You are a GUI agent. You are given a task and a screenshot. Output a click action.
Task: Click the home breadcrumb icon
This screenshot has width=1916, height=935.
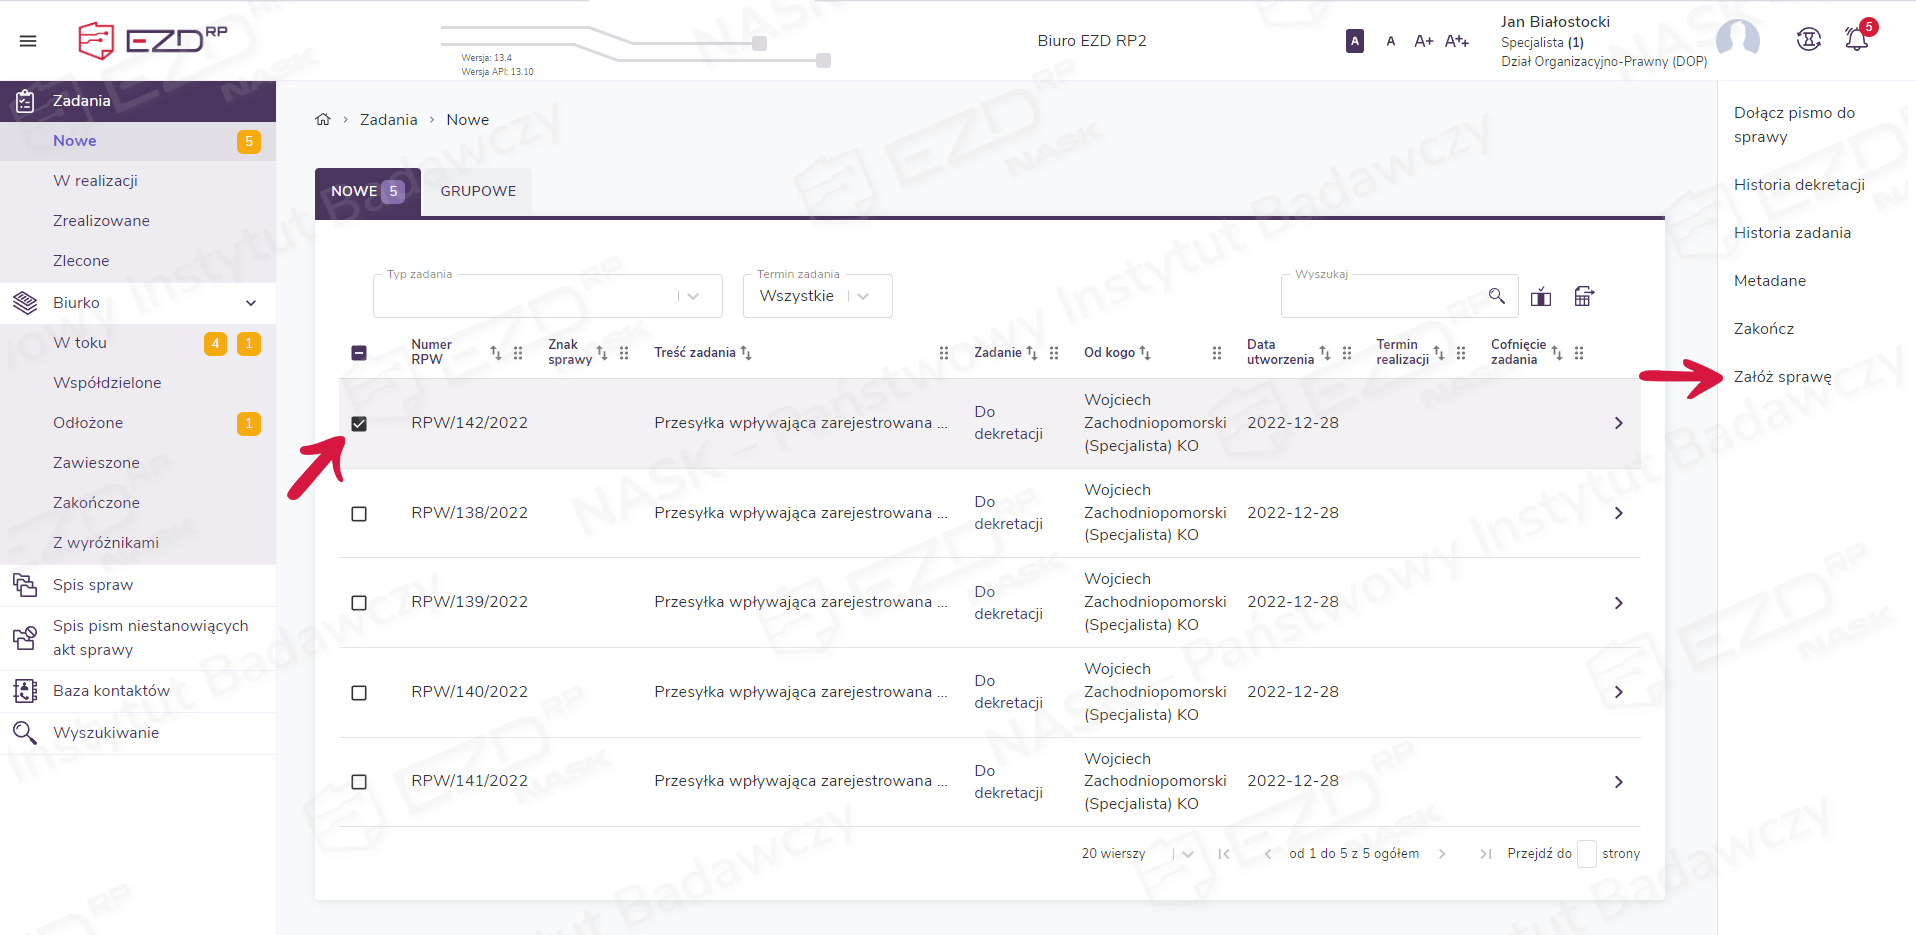click(323, 120)
